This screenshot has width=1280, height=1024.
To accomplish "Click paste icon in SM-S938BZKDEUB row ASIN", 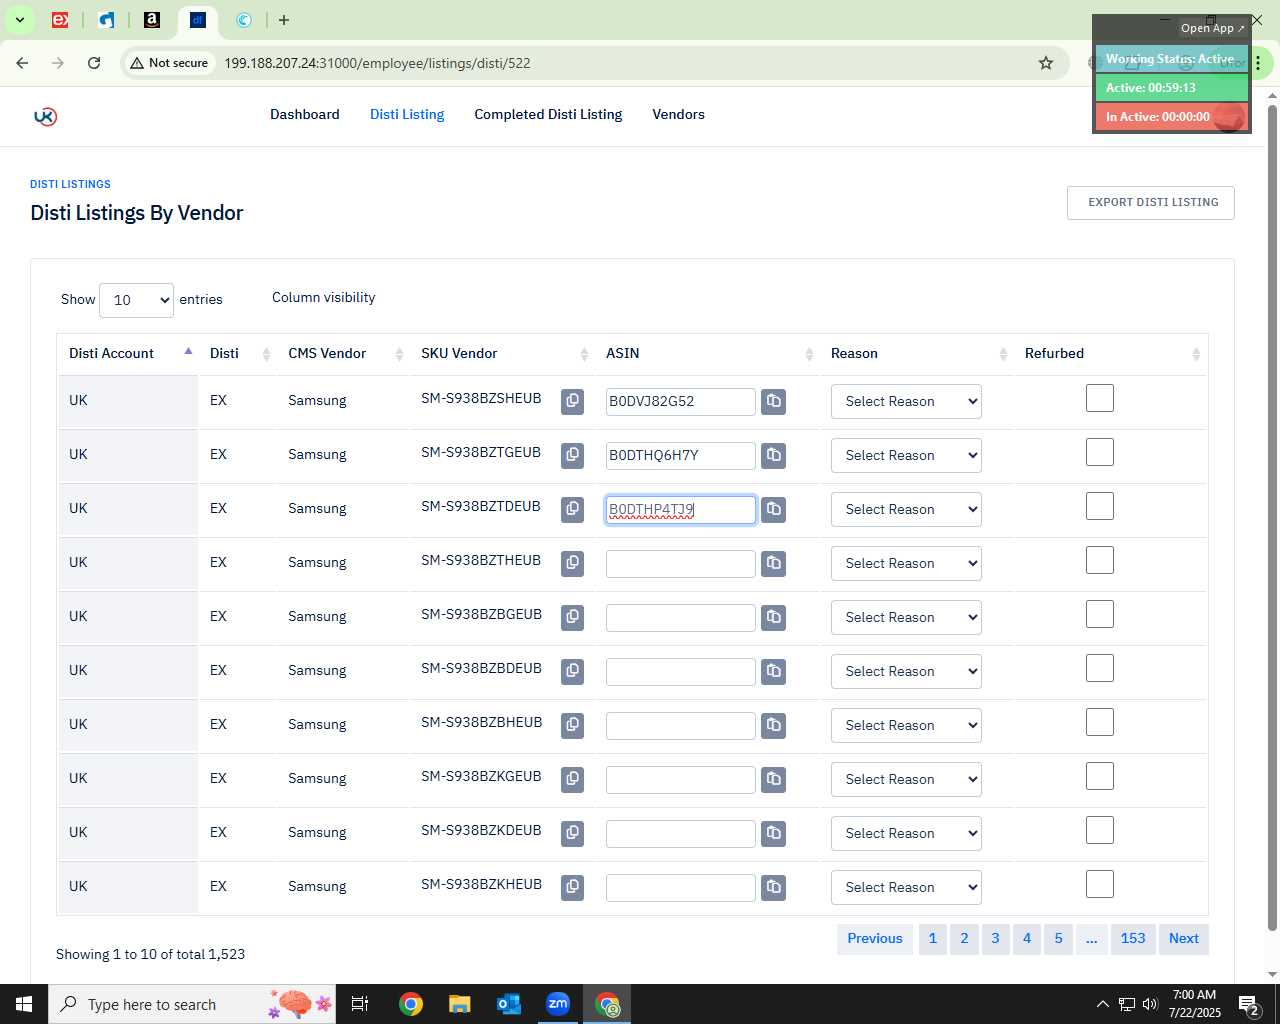I will click(773, 833).
